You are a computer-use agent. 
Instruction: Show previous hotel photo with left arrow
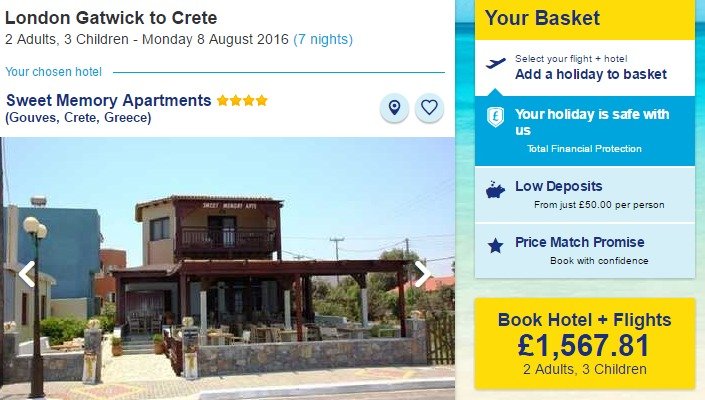point(27,274)
